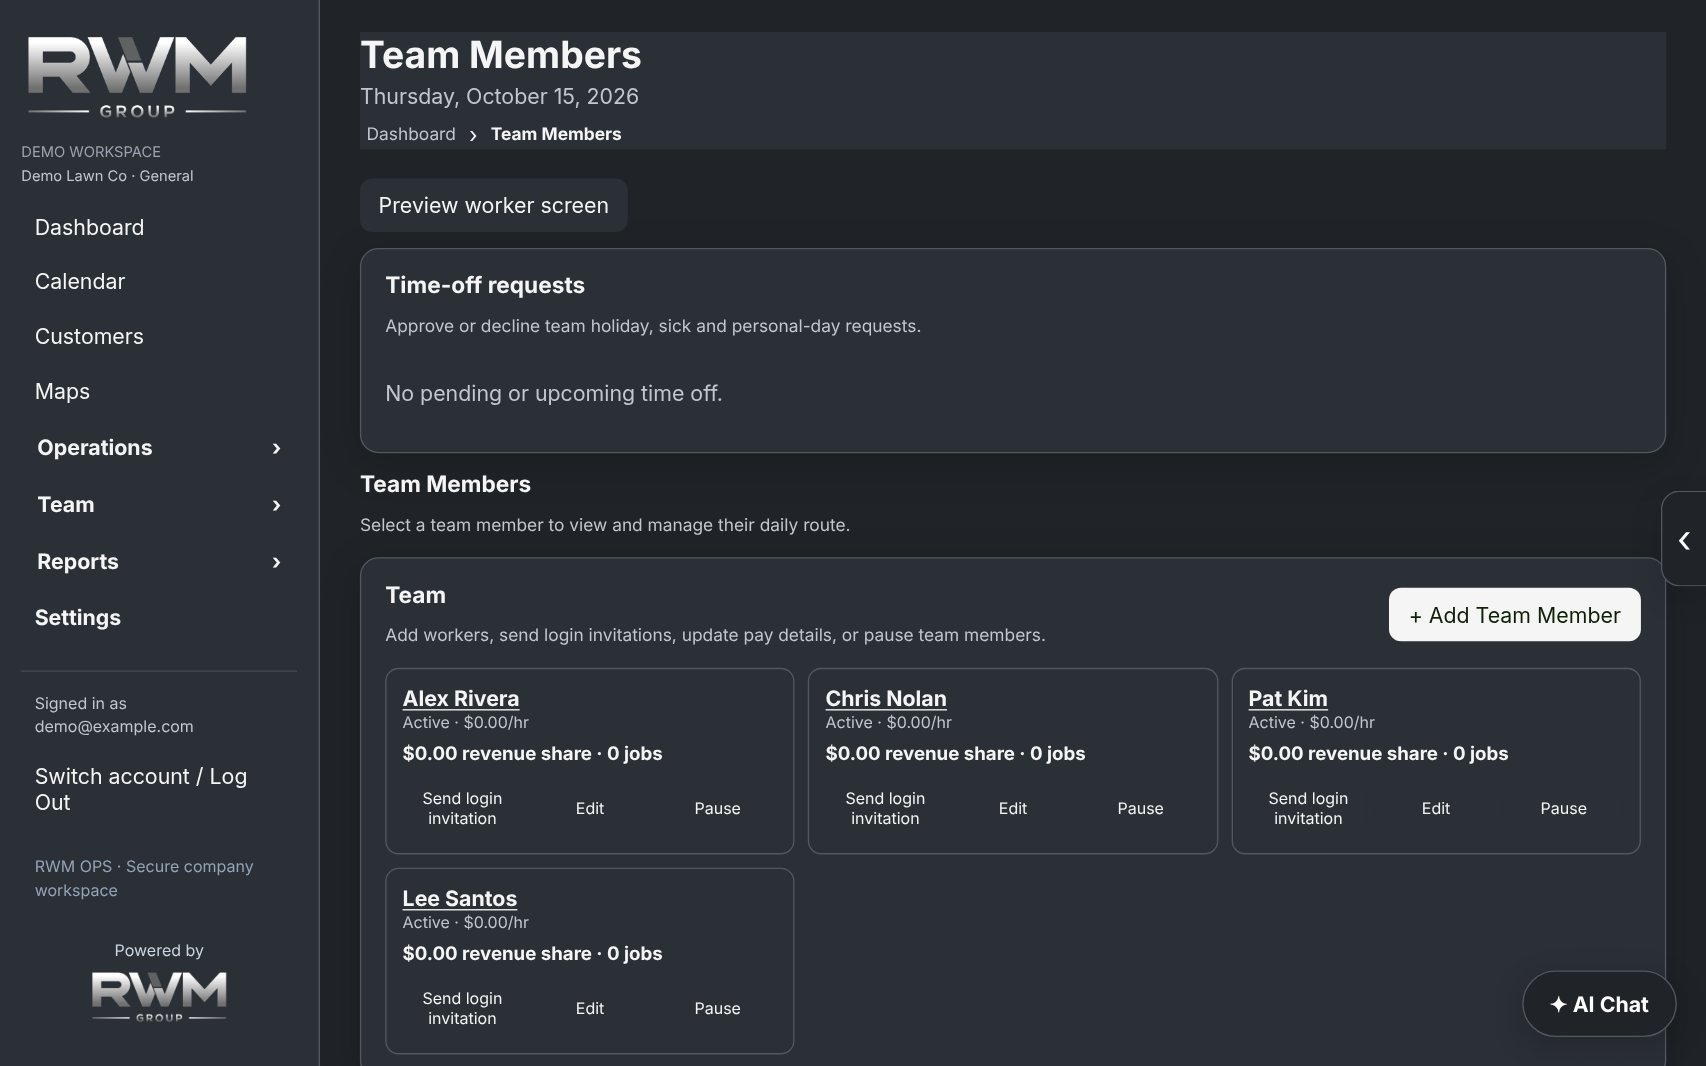Image resolution: width=1706 pixels, height=1066 pixels.
Task: Click Lee Santos's 'Active · $0.00/hr' status
Action: (465, 922)
